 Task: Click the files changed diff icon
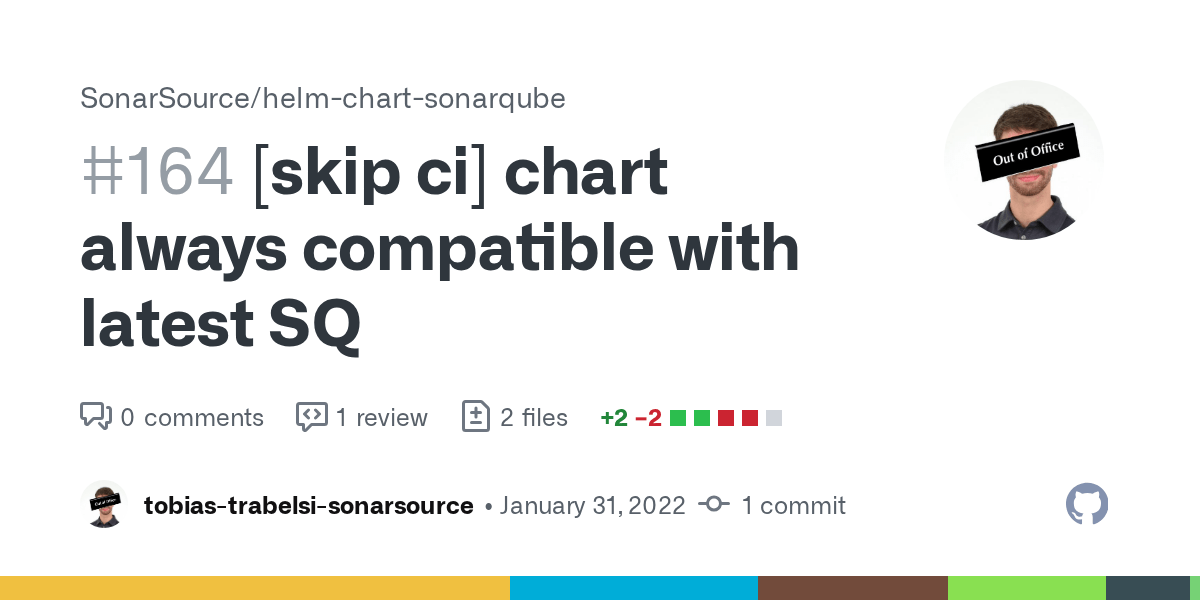click(476, 417)
